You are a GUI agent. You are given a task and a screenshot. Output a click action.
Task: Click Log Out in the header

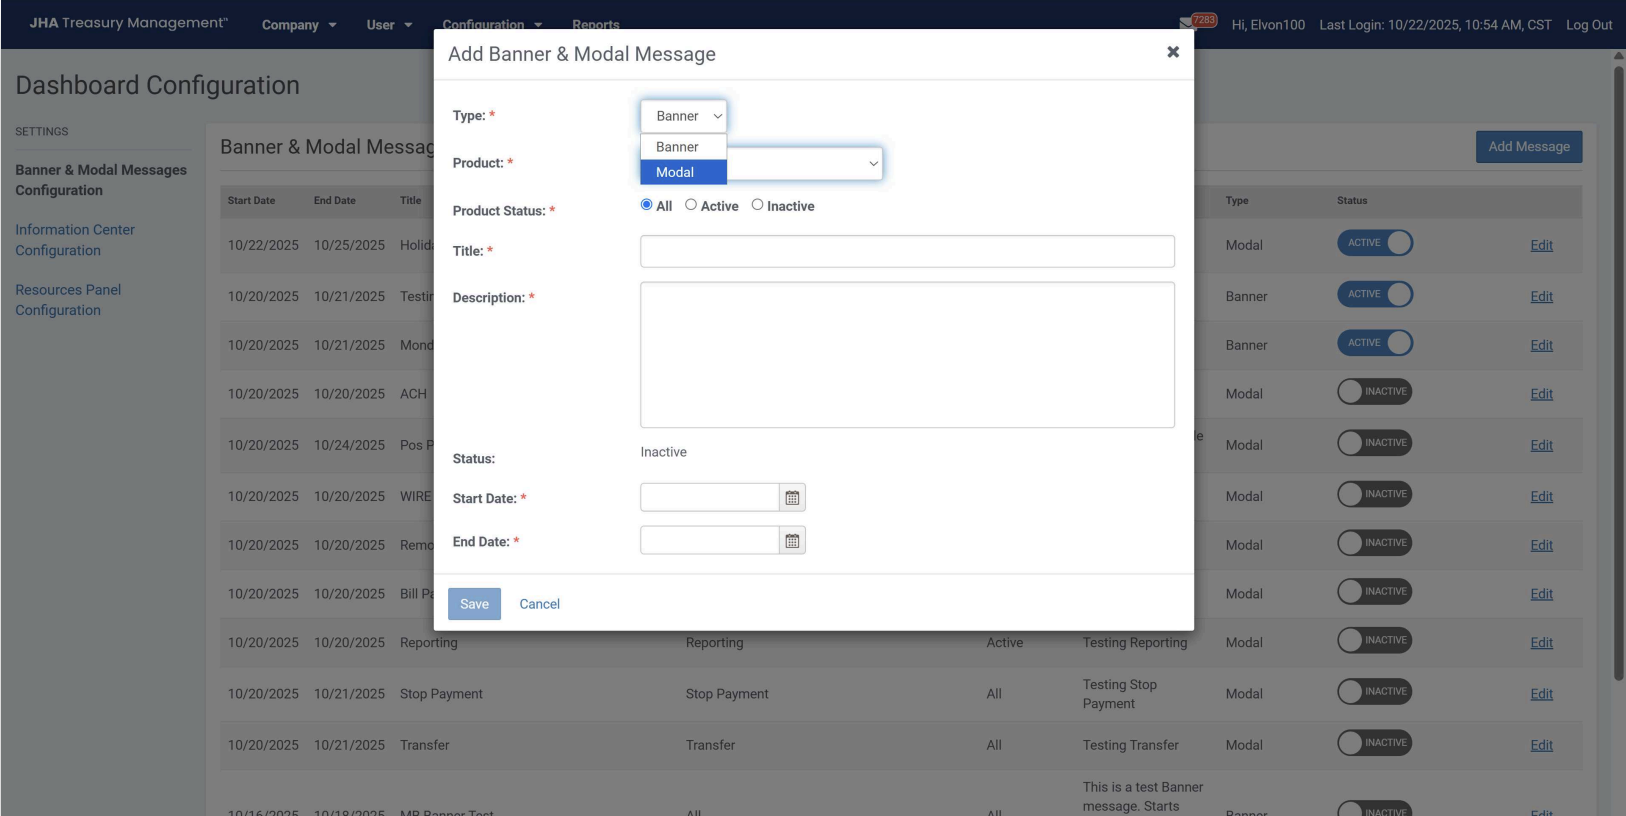pyautogui.click(x=1588, y=25)
